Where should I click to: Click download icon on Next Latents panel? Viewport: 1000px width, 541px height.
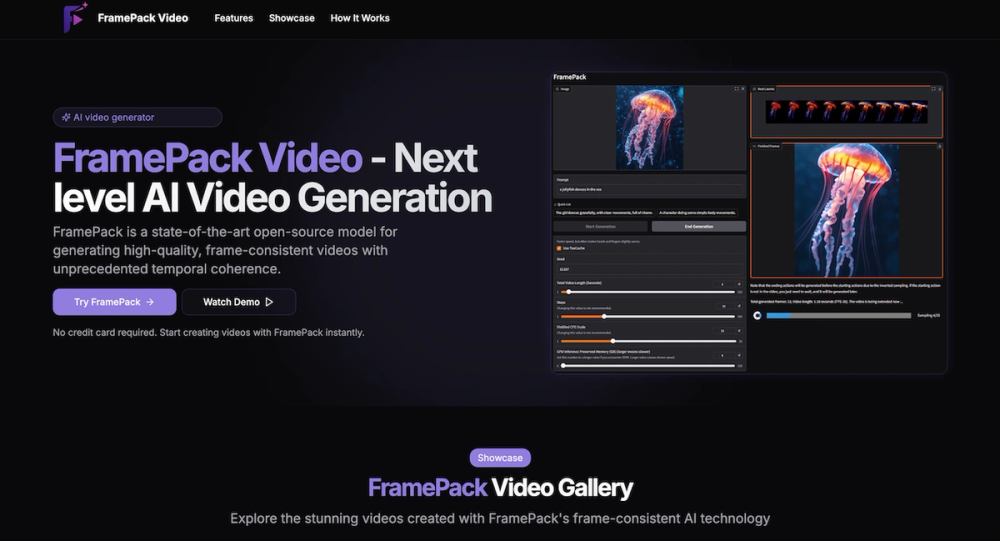coord(939,89)
